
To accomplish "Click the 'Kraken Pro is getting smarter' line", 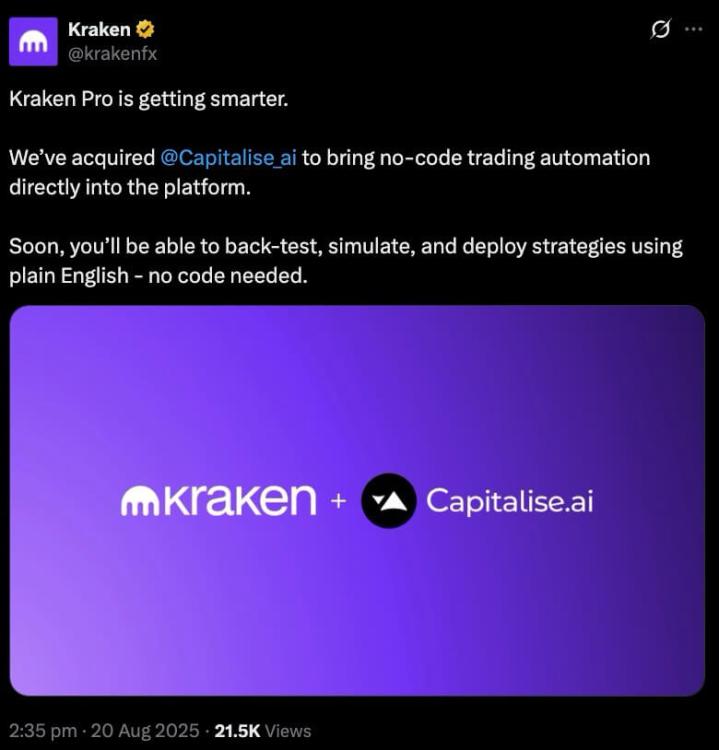I will point(149,99).
